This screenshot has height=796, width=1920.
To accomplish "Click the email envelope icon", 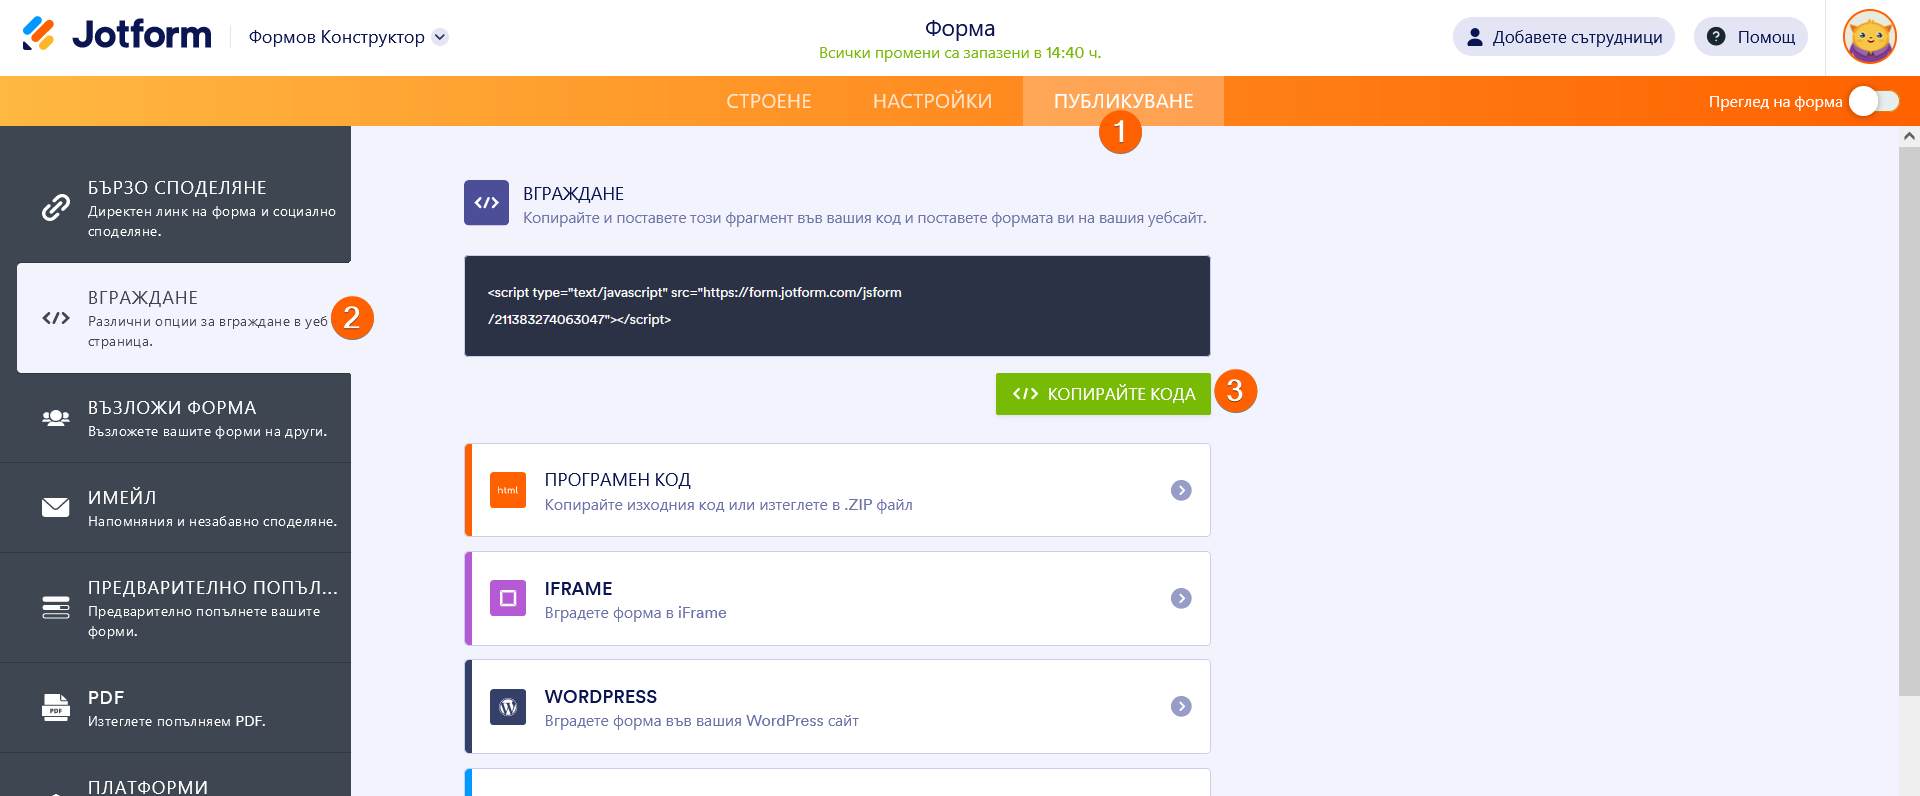I will click(56, 508).
